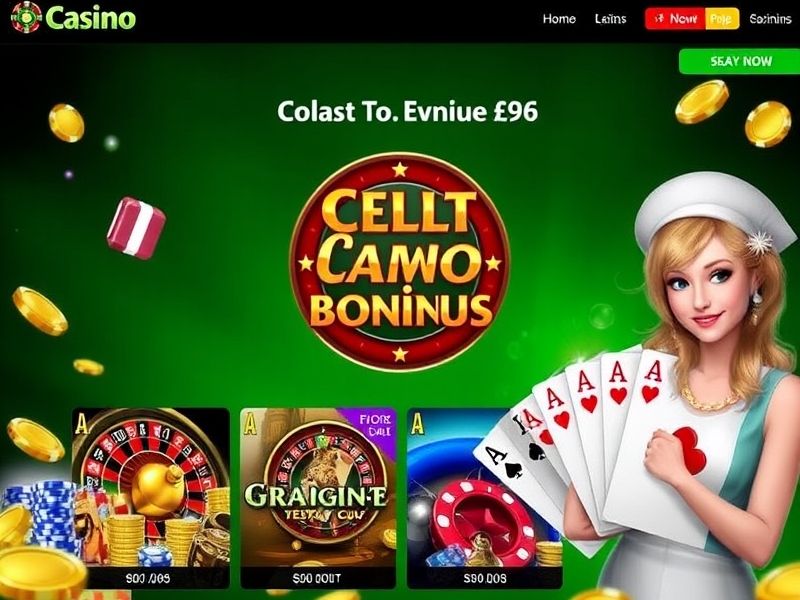Open the Lains navigation link
The image size is (800, 600).
[610, 19]
